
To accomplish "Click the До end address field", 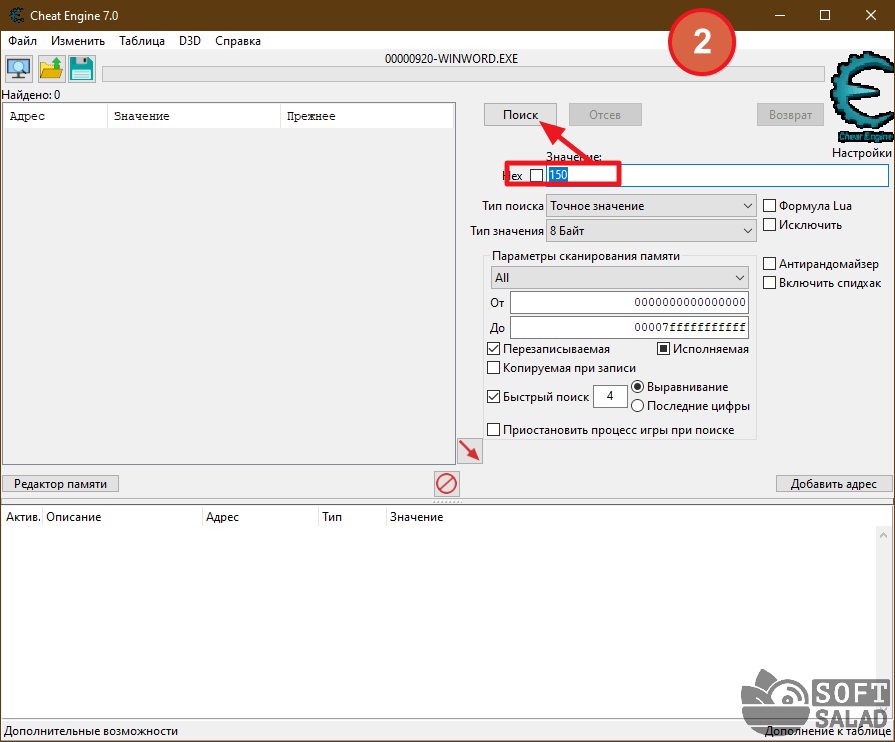I will coord(629,328).
